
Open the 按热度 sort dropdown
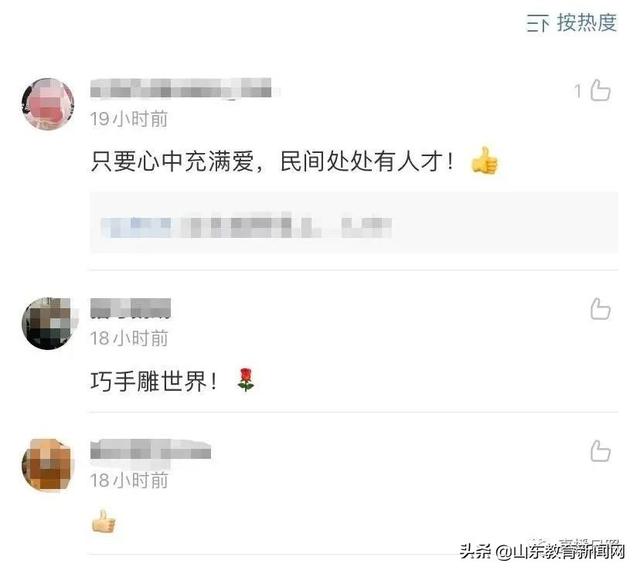(x=572, y=22)
